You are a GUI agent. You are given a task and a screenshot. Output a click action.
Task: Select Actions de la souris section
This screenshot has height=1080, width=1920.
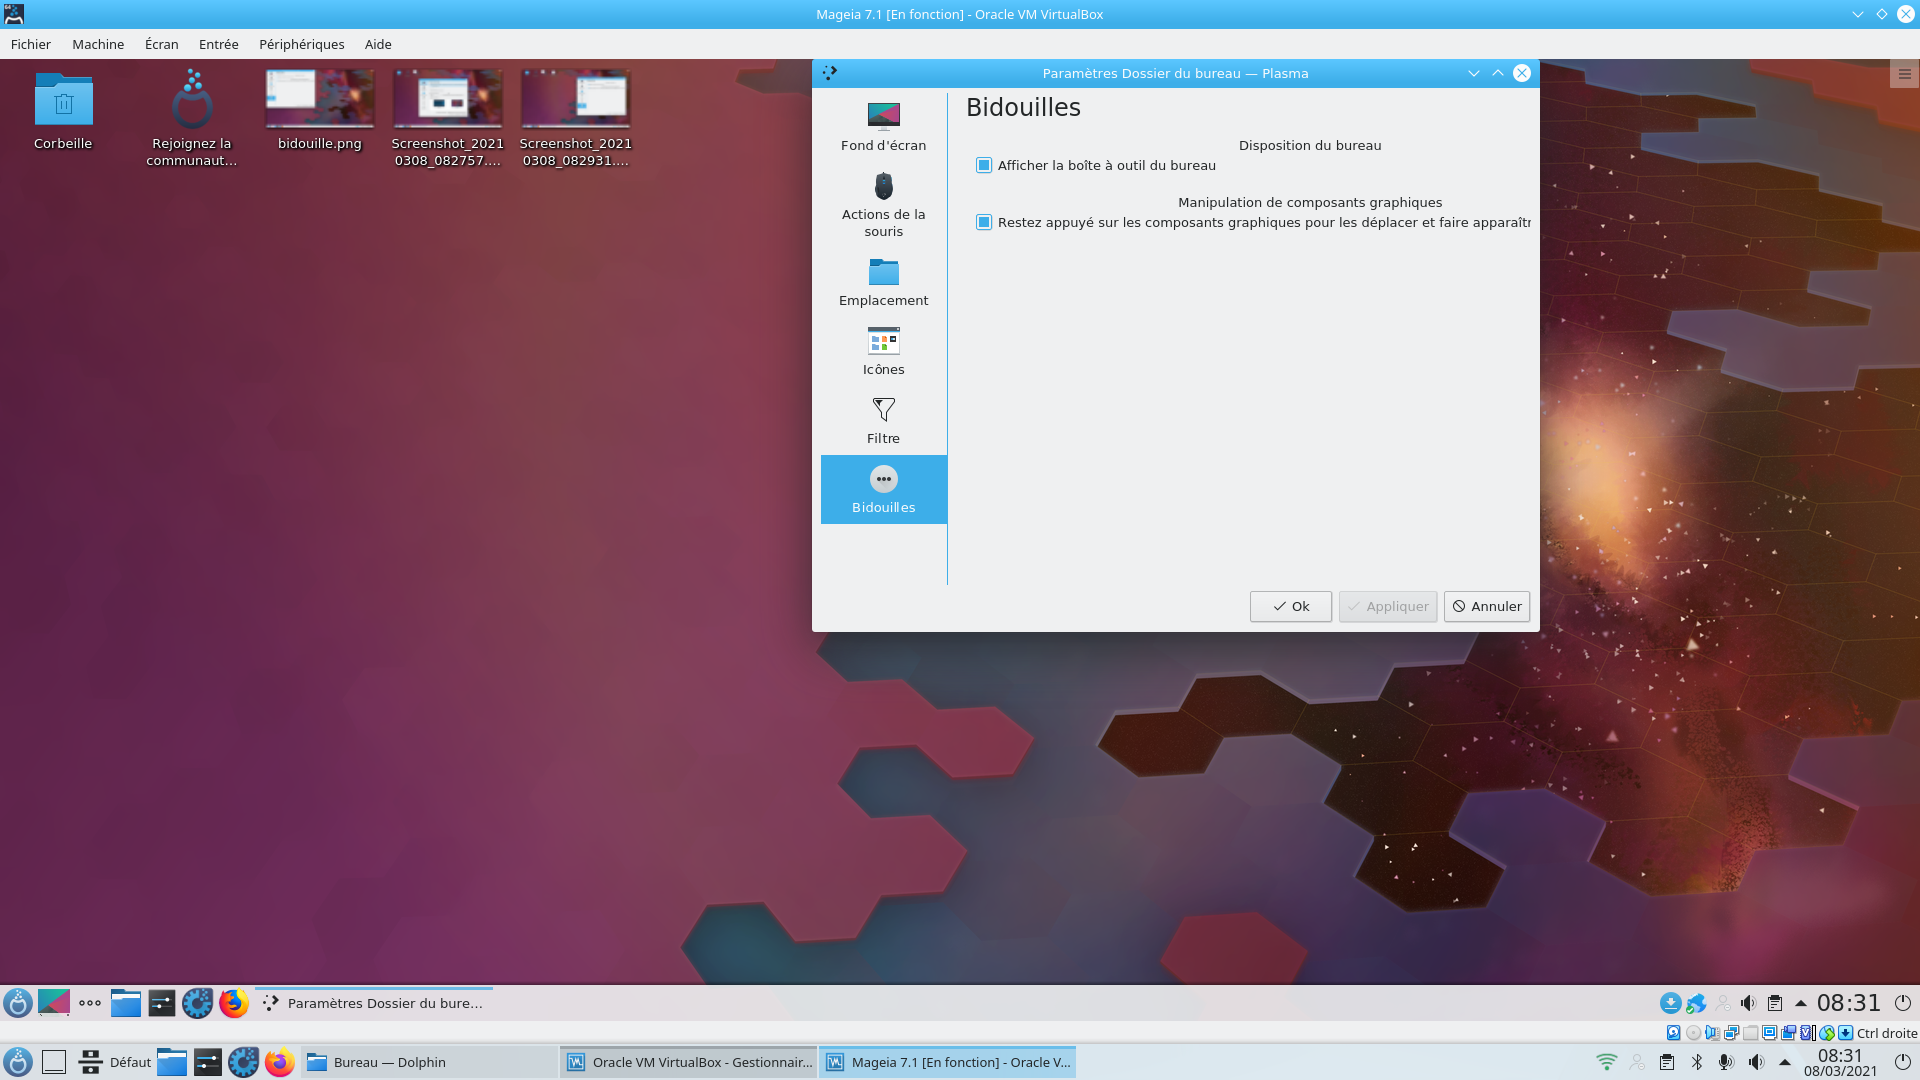click(x=883, y=204)
